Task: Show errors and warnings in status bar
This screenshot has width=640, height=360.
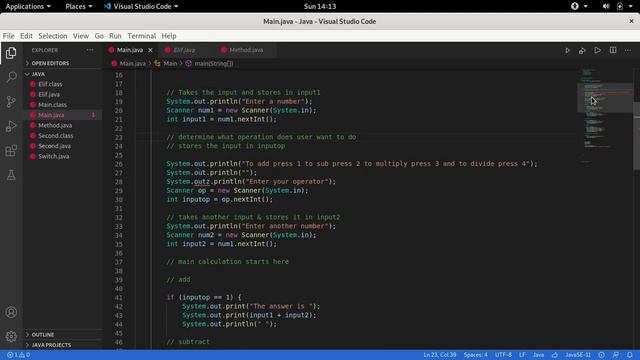Action: (x=18, y=355)
